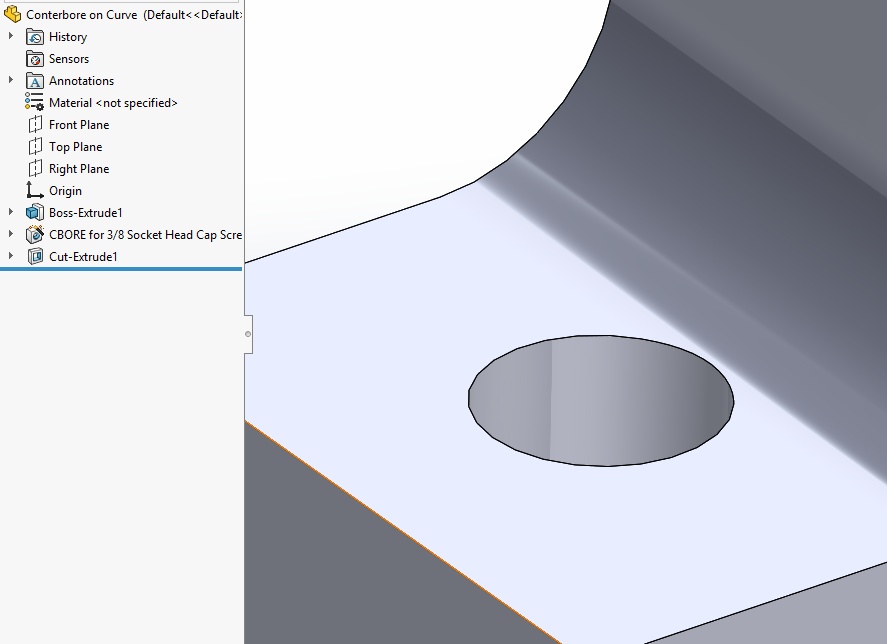Image resolution: width=887 pixels, height=644 pixels.
Task: Click the Sensors folder icon
Action: [35, 59]
